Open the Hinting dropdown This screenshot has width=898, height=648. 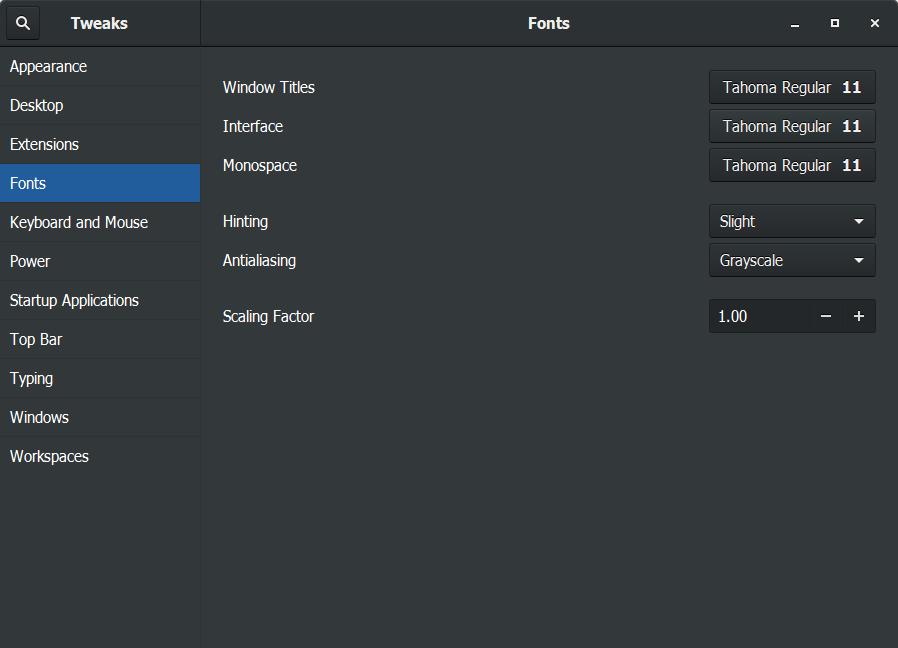(792, 221)
